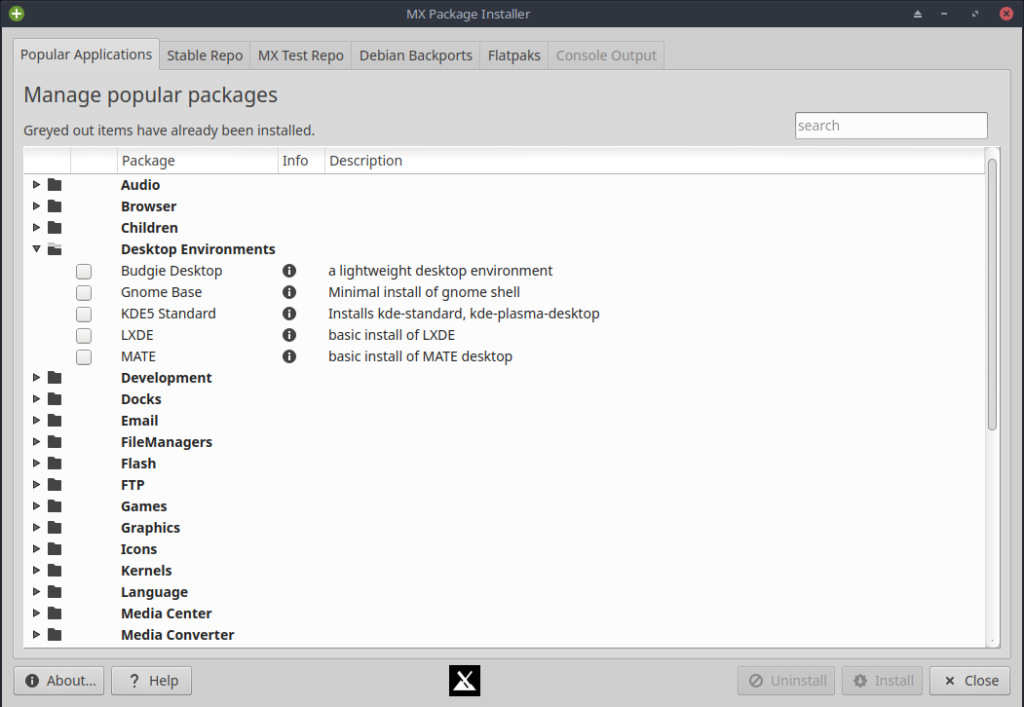Expand the Games category arrow
This screenshot has height=707, width=1024.
point(37,506)
